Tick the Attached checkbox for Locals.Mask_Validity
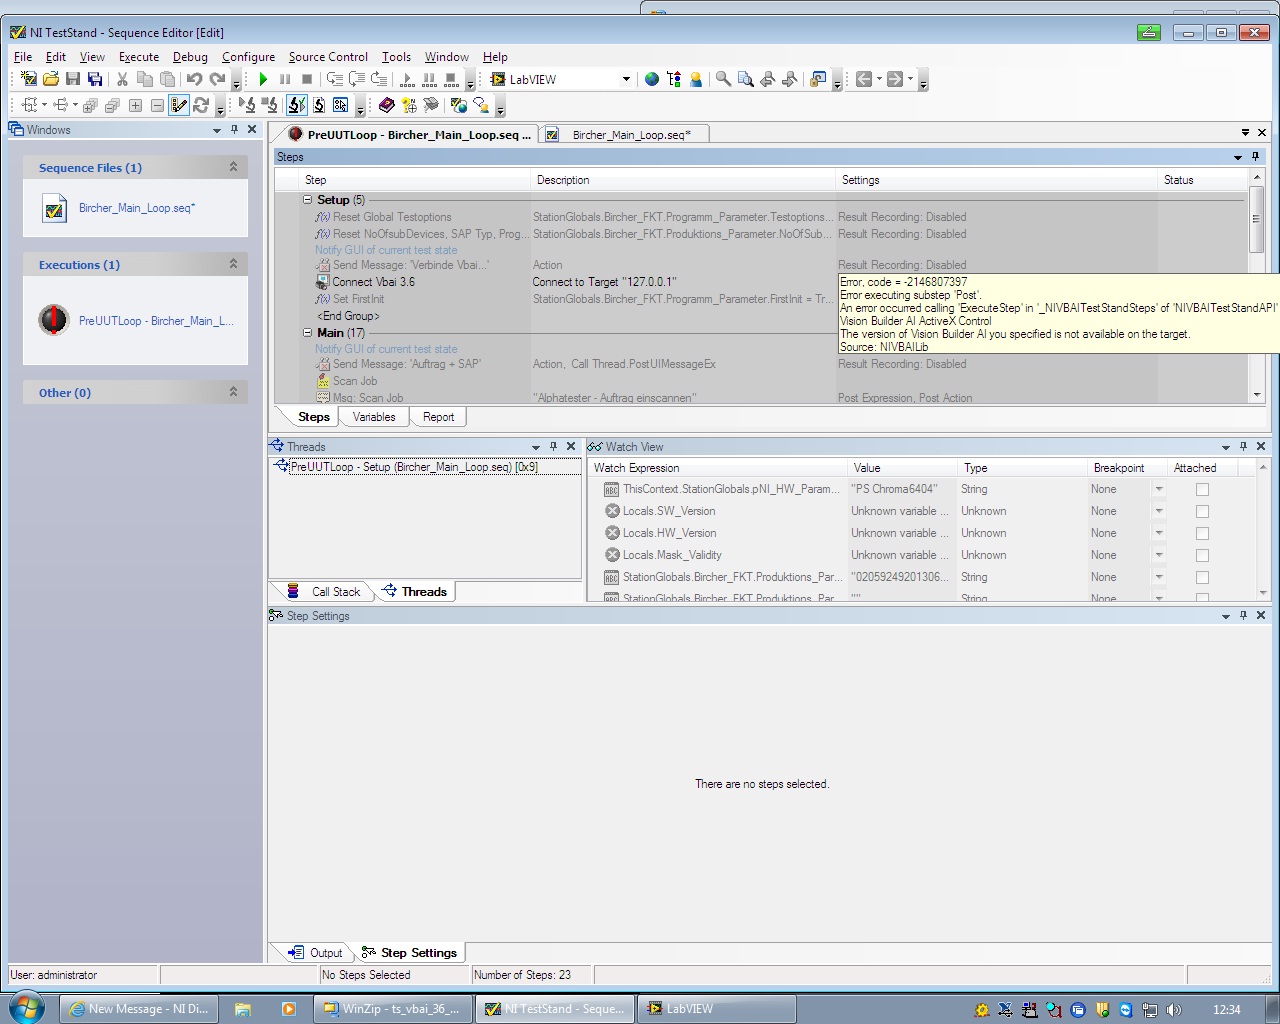Screen dimensions: 1280x1024 tap(1202, 555)
